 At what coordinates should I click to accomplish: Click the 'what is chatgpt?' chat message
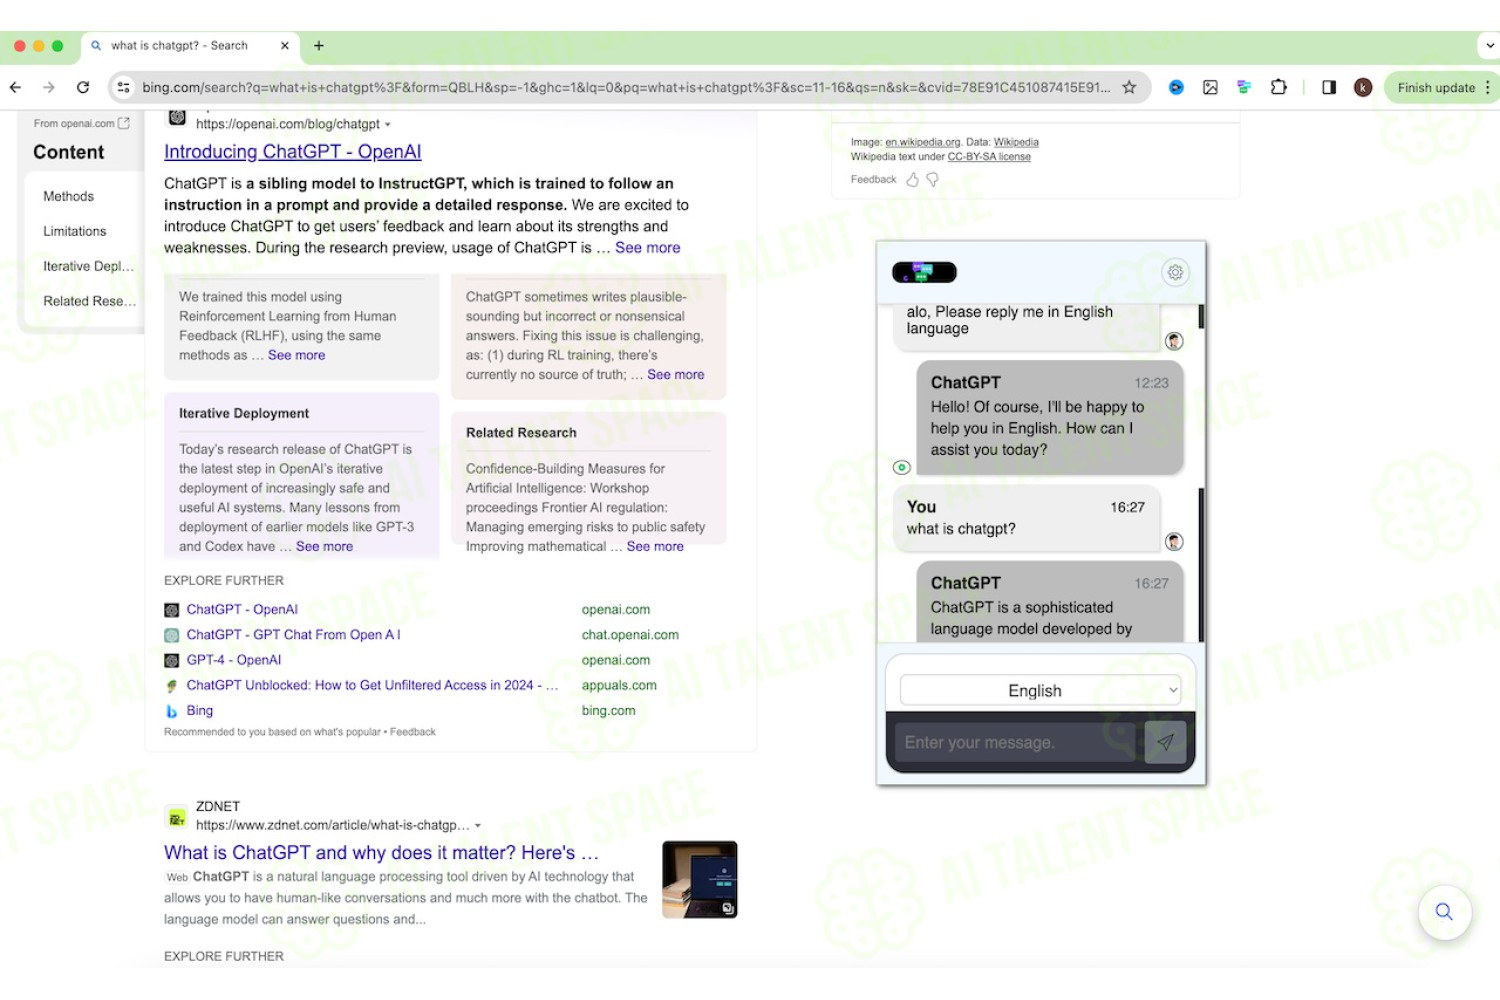pyautogui.click(x=961, y=528)
